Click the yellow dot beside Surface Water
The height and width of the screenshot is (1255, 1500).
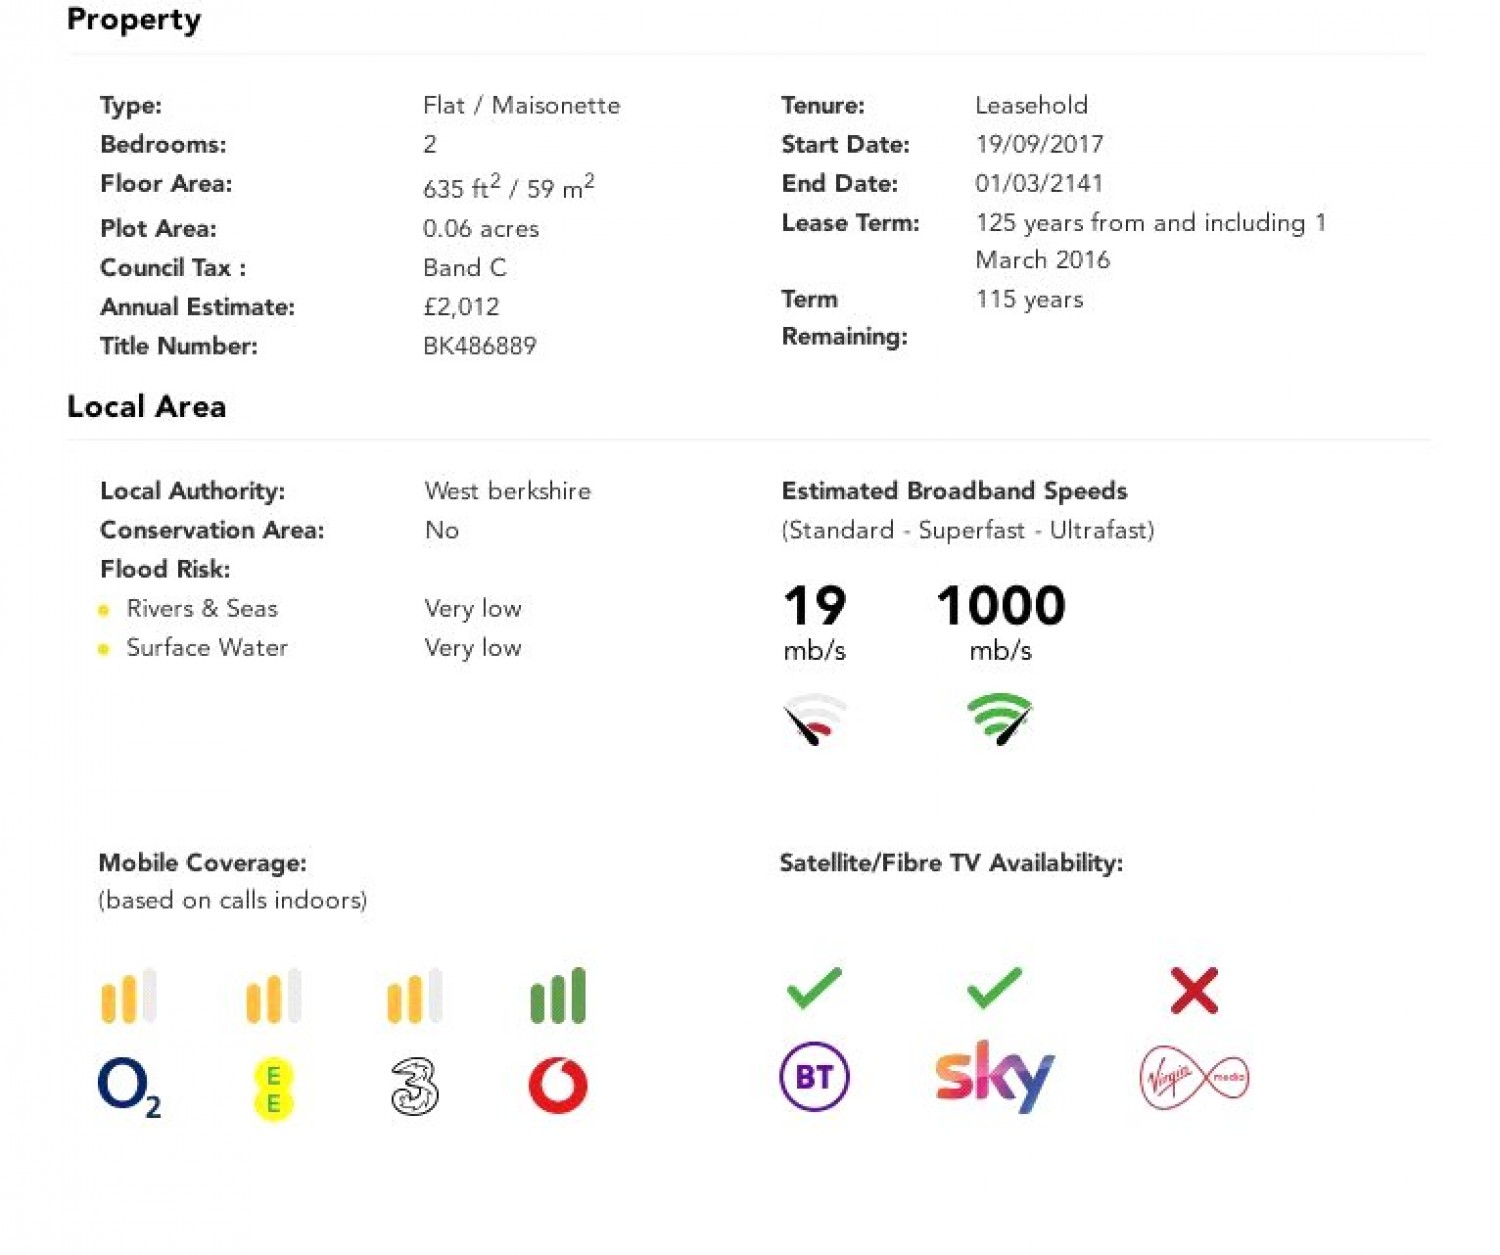point(103,649)
